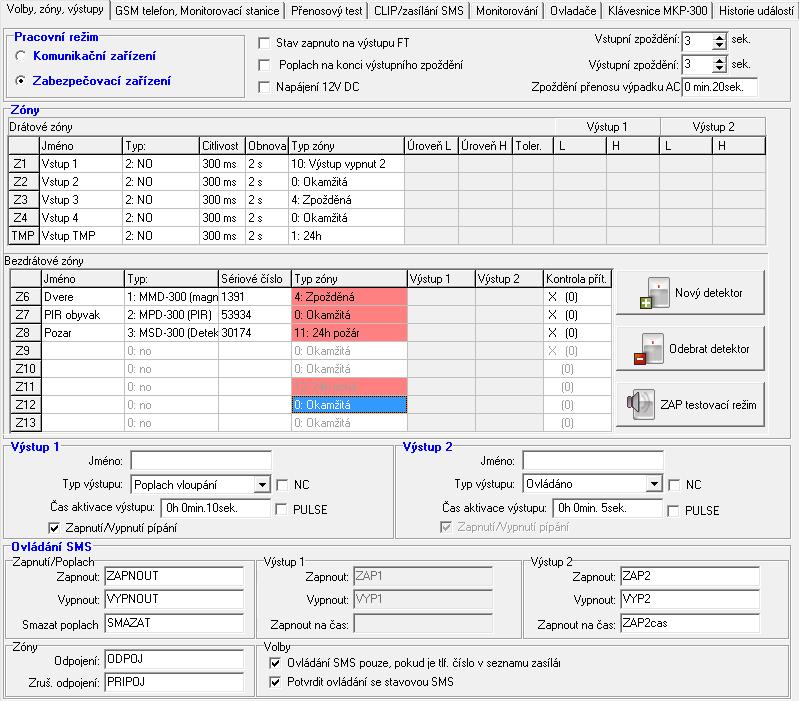
Task: Click the SMAZAT poplach field
Action: (174, 623)
